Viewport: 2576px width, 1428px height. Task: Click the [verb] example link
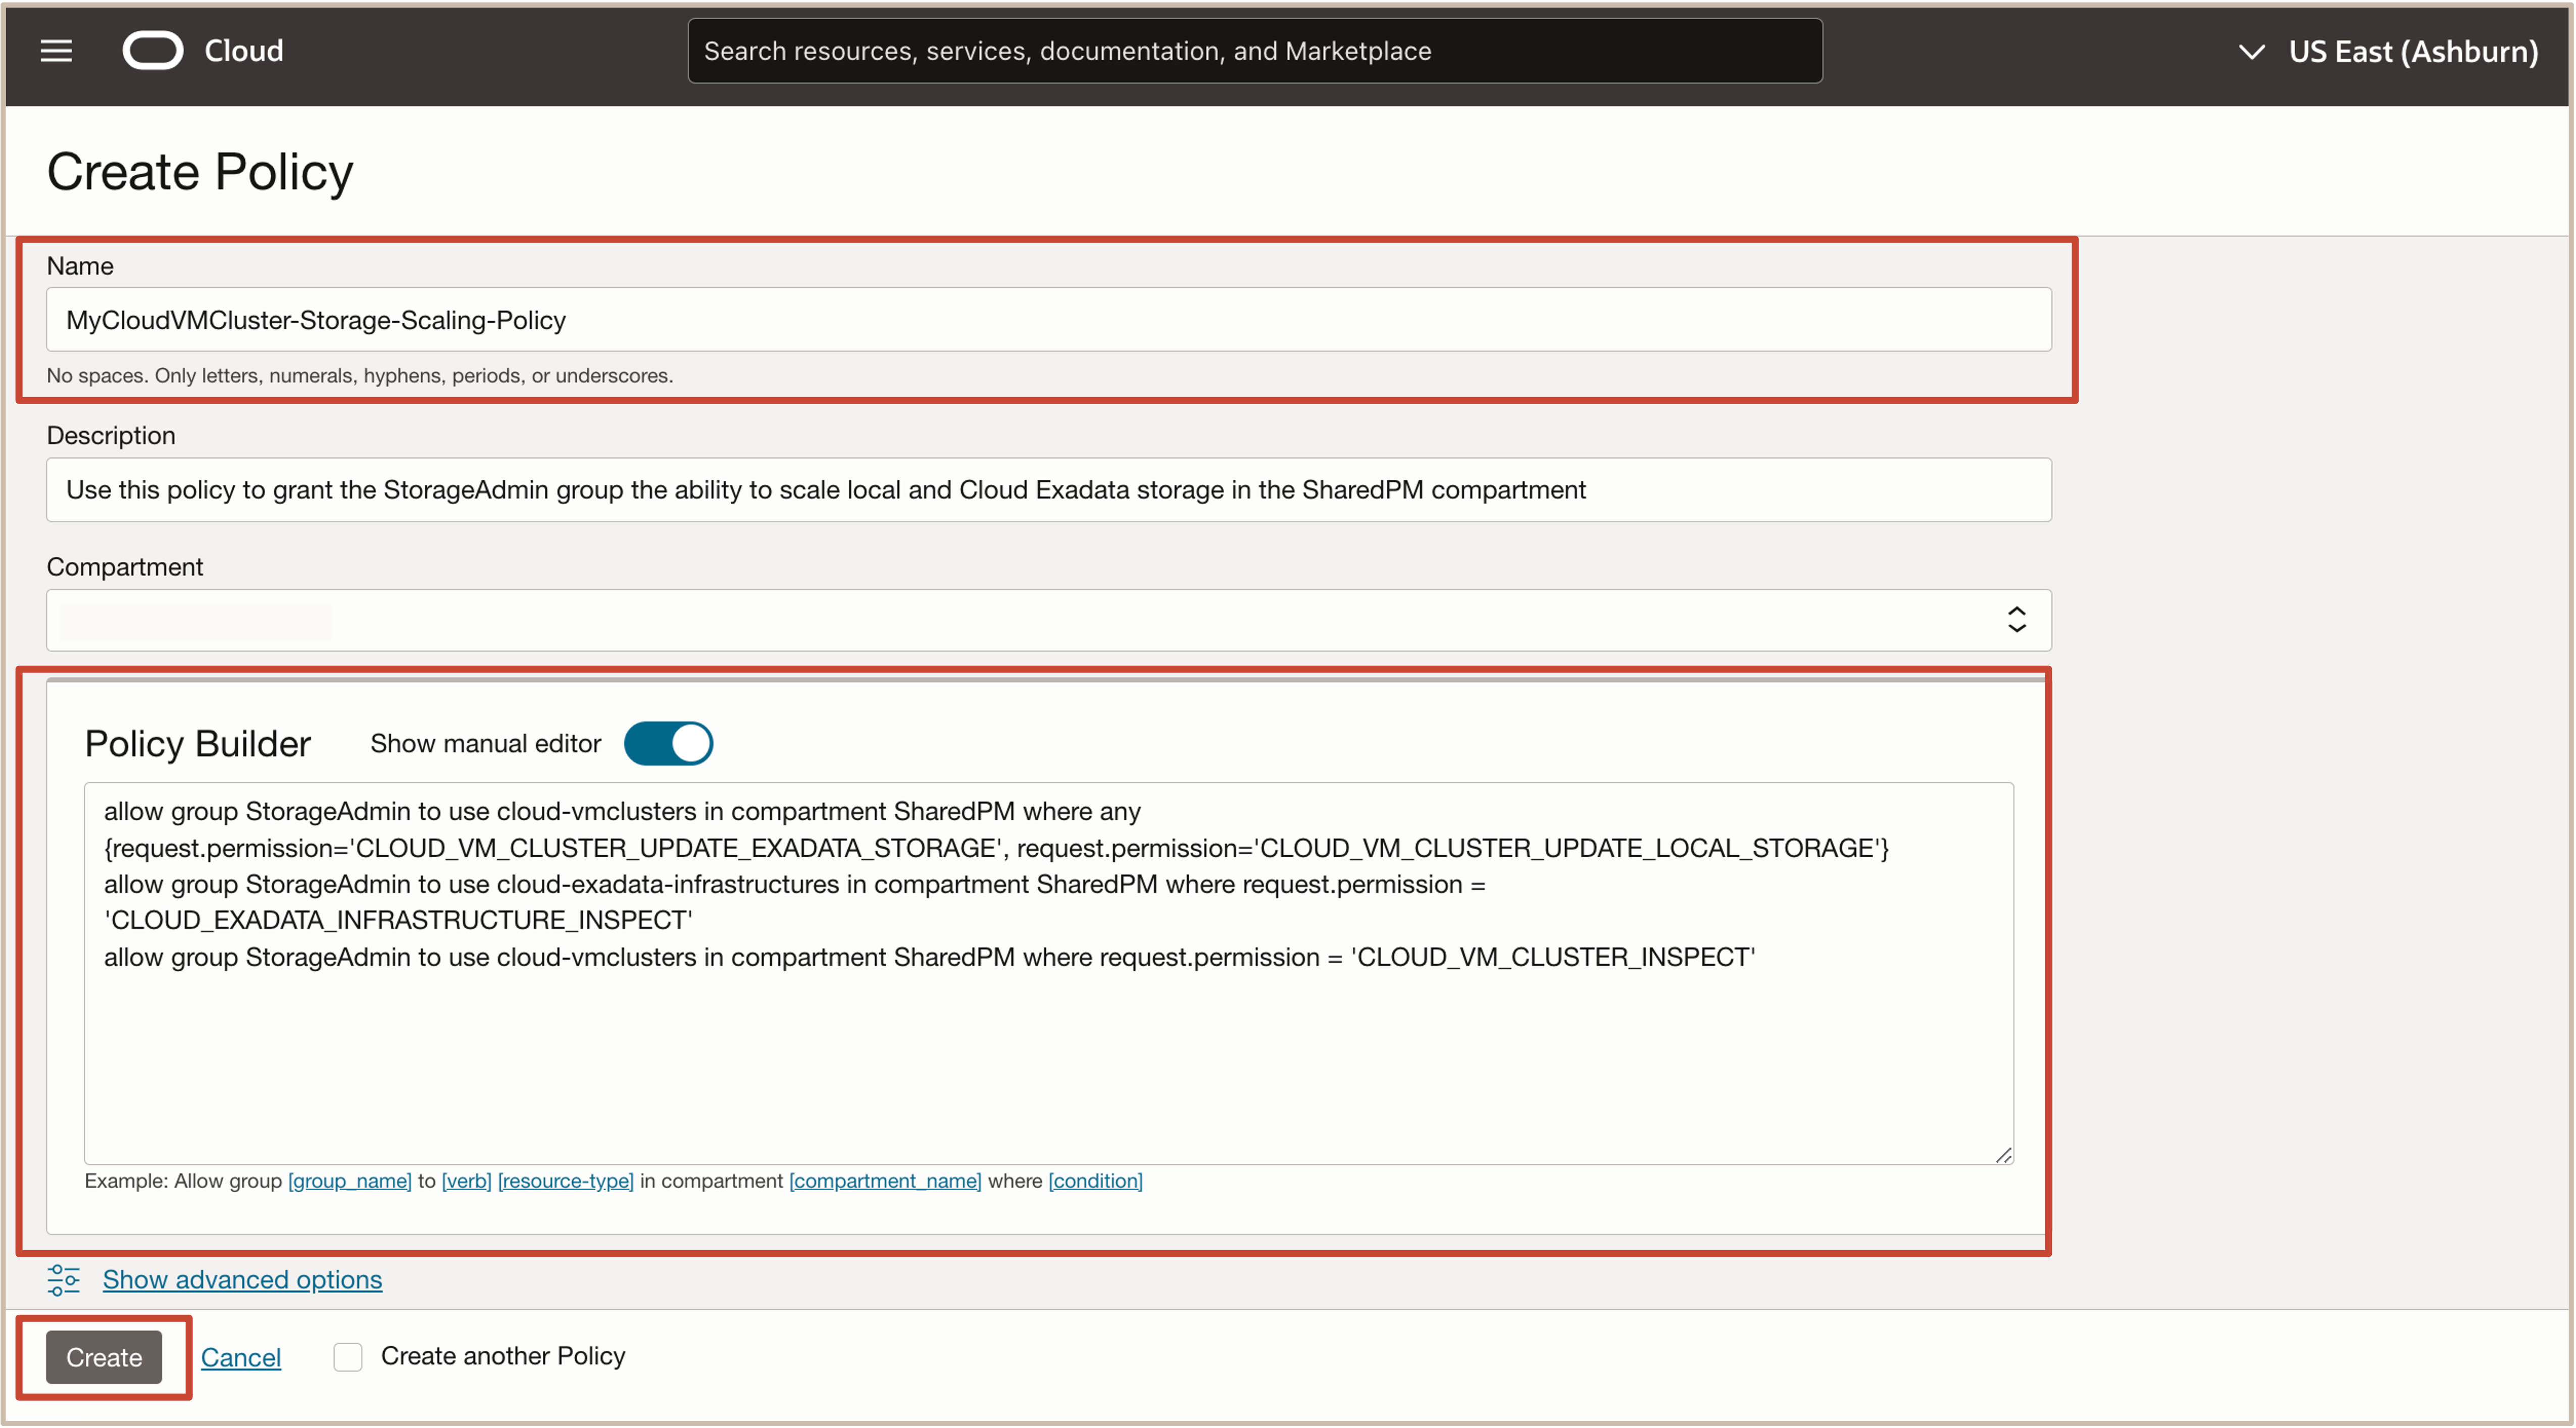[466, 1180]
